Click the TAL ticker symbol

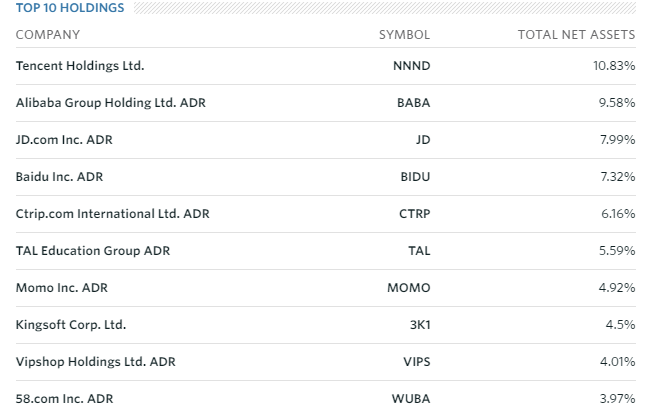click(x=419, y=251)
